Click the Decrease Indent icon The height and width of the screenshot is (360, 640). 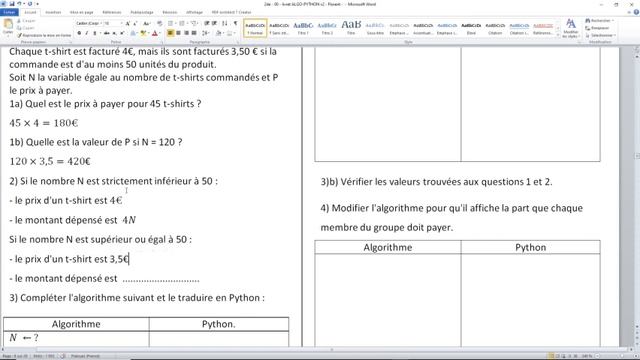click(207, 24)
